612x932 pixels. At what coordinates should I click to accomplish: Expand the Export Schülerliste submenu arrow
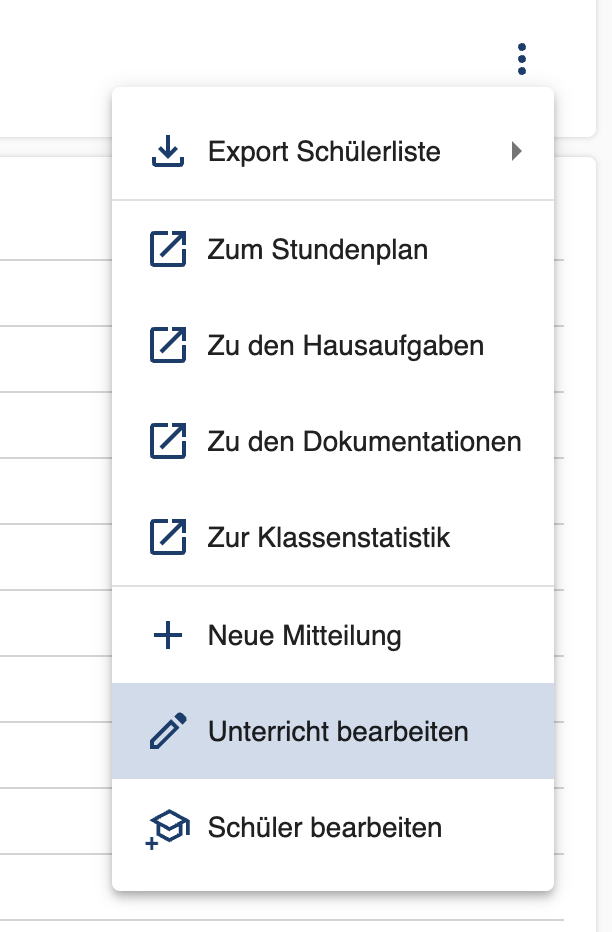coord(516,151)
